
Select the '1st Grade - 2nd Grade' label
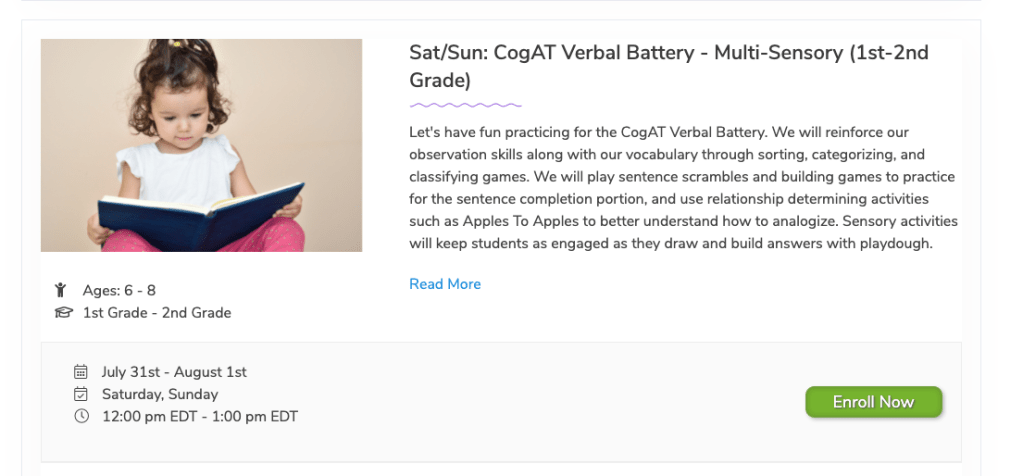[x=157, y=313]
